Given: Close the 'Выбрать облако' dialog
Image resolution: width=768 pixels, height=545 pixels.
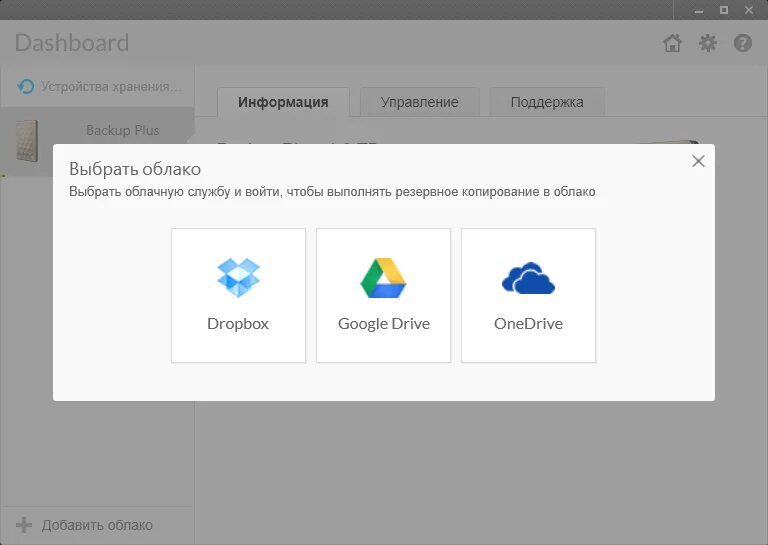Looking at the screenshot, I should pyautogui.click(x=698, y=161).
